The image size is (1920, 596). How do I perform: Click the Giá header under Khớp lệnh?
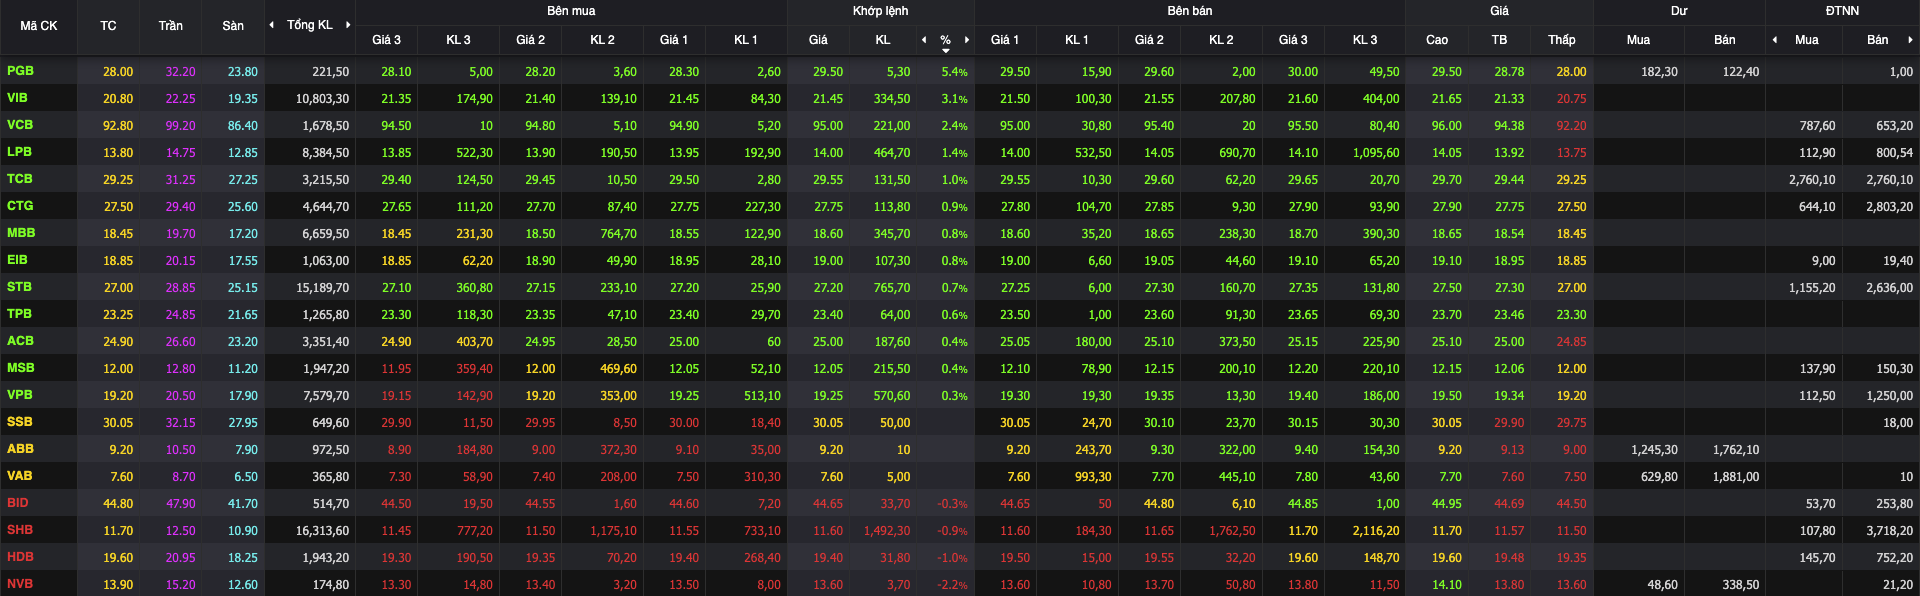coord(818,40)
